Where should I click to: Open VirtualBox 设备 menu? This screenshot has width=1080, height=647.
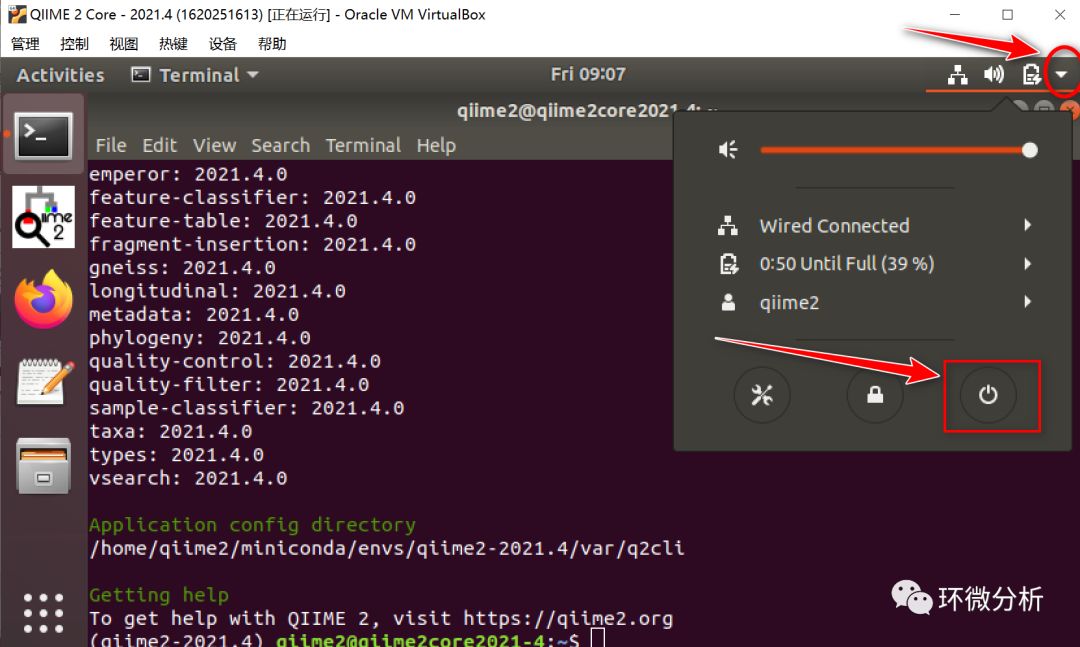pyautogui.click(x=222, y=44)
